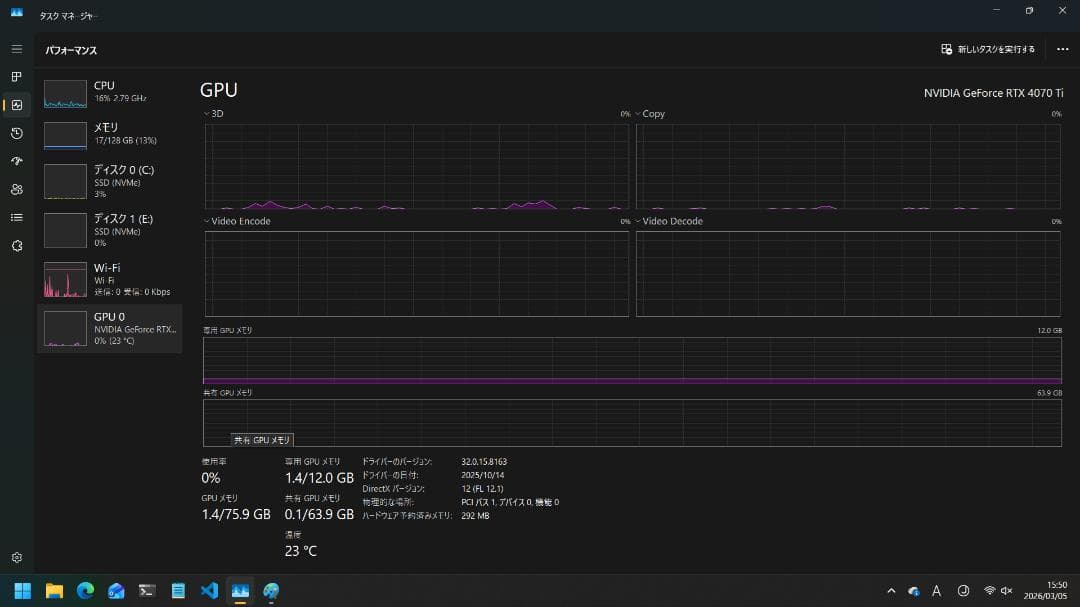
Task: Click the パフォーマンス heading tab
Action: pyautogui.click(x=71, y=49)
